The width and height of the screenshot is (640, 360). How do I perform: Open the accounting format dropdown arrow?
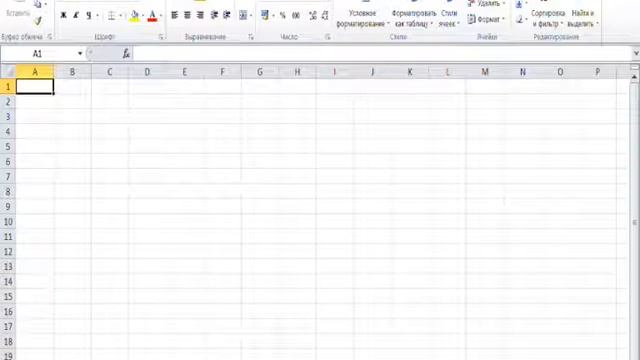coord(273,16)
